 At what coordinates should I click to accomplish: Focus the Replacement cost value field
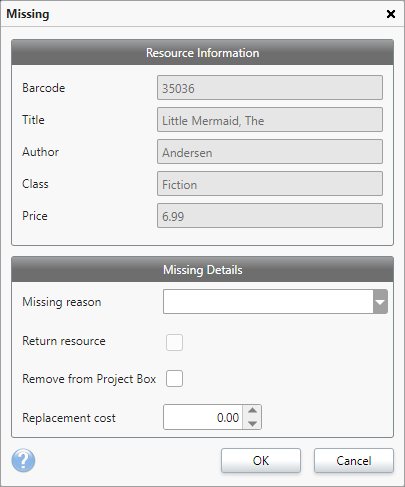[203, 417]
